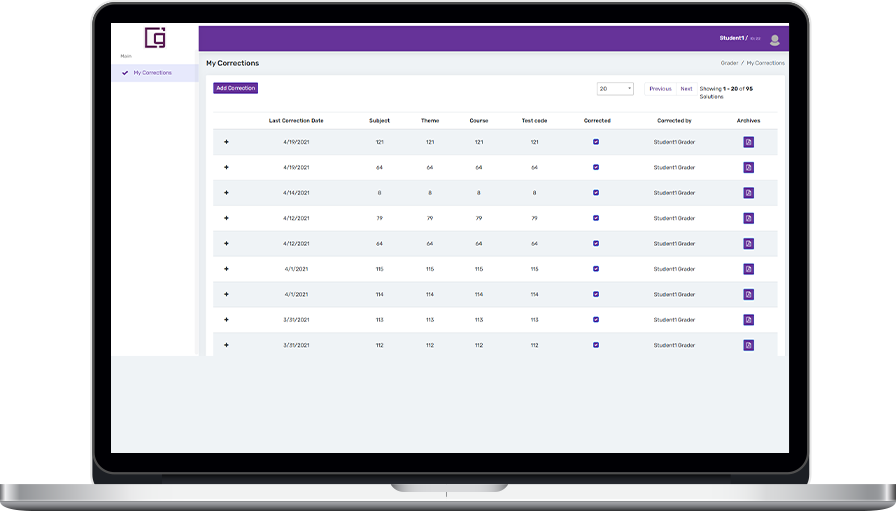Viewport: 896px width, 511px height.
Task: Expand the 3/31/2021 subject 113 row
Action: [x=226, y=320]
